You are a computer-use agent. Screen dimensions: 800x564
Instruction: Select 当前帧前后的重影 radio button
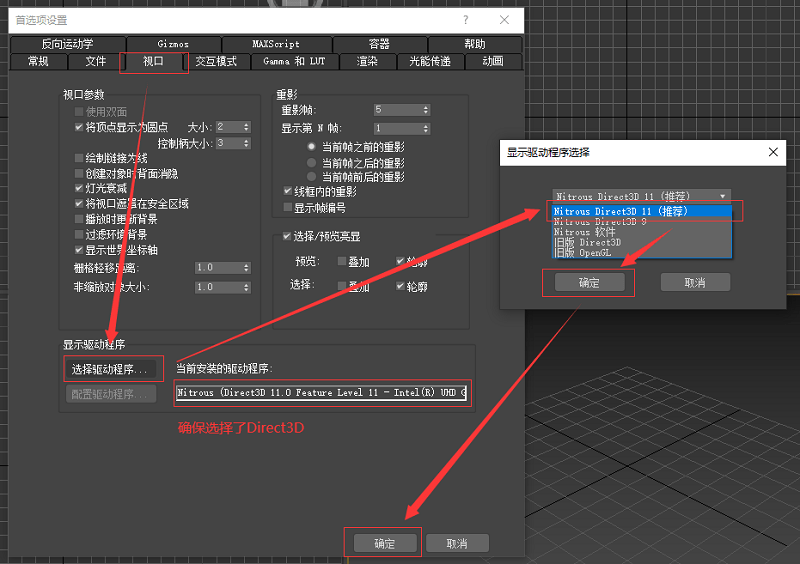pos(311,177)
